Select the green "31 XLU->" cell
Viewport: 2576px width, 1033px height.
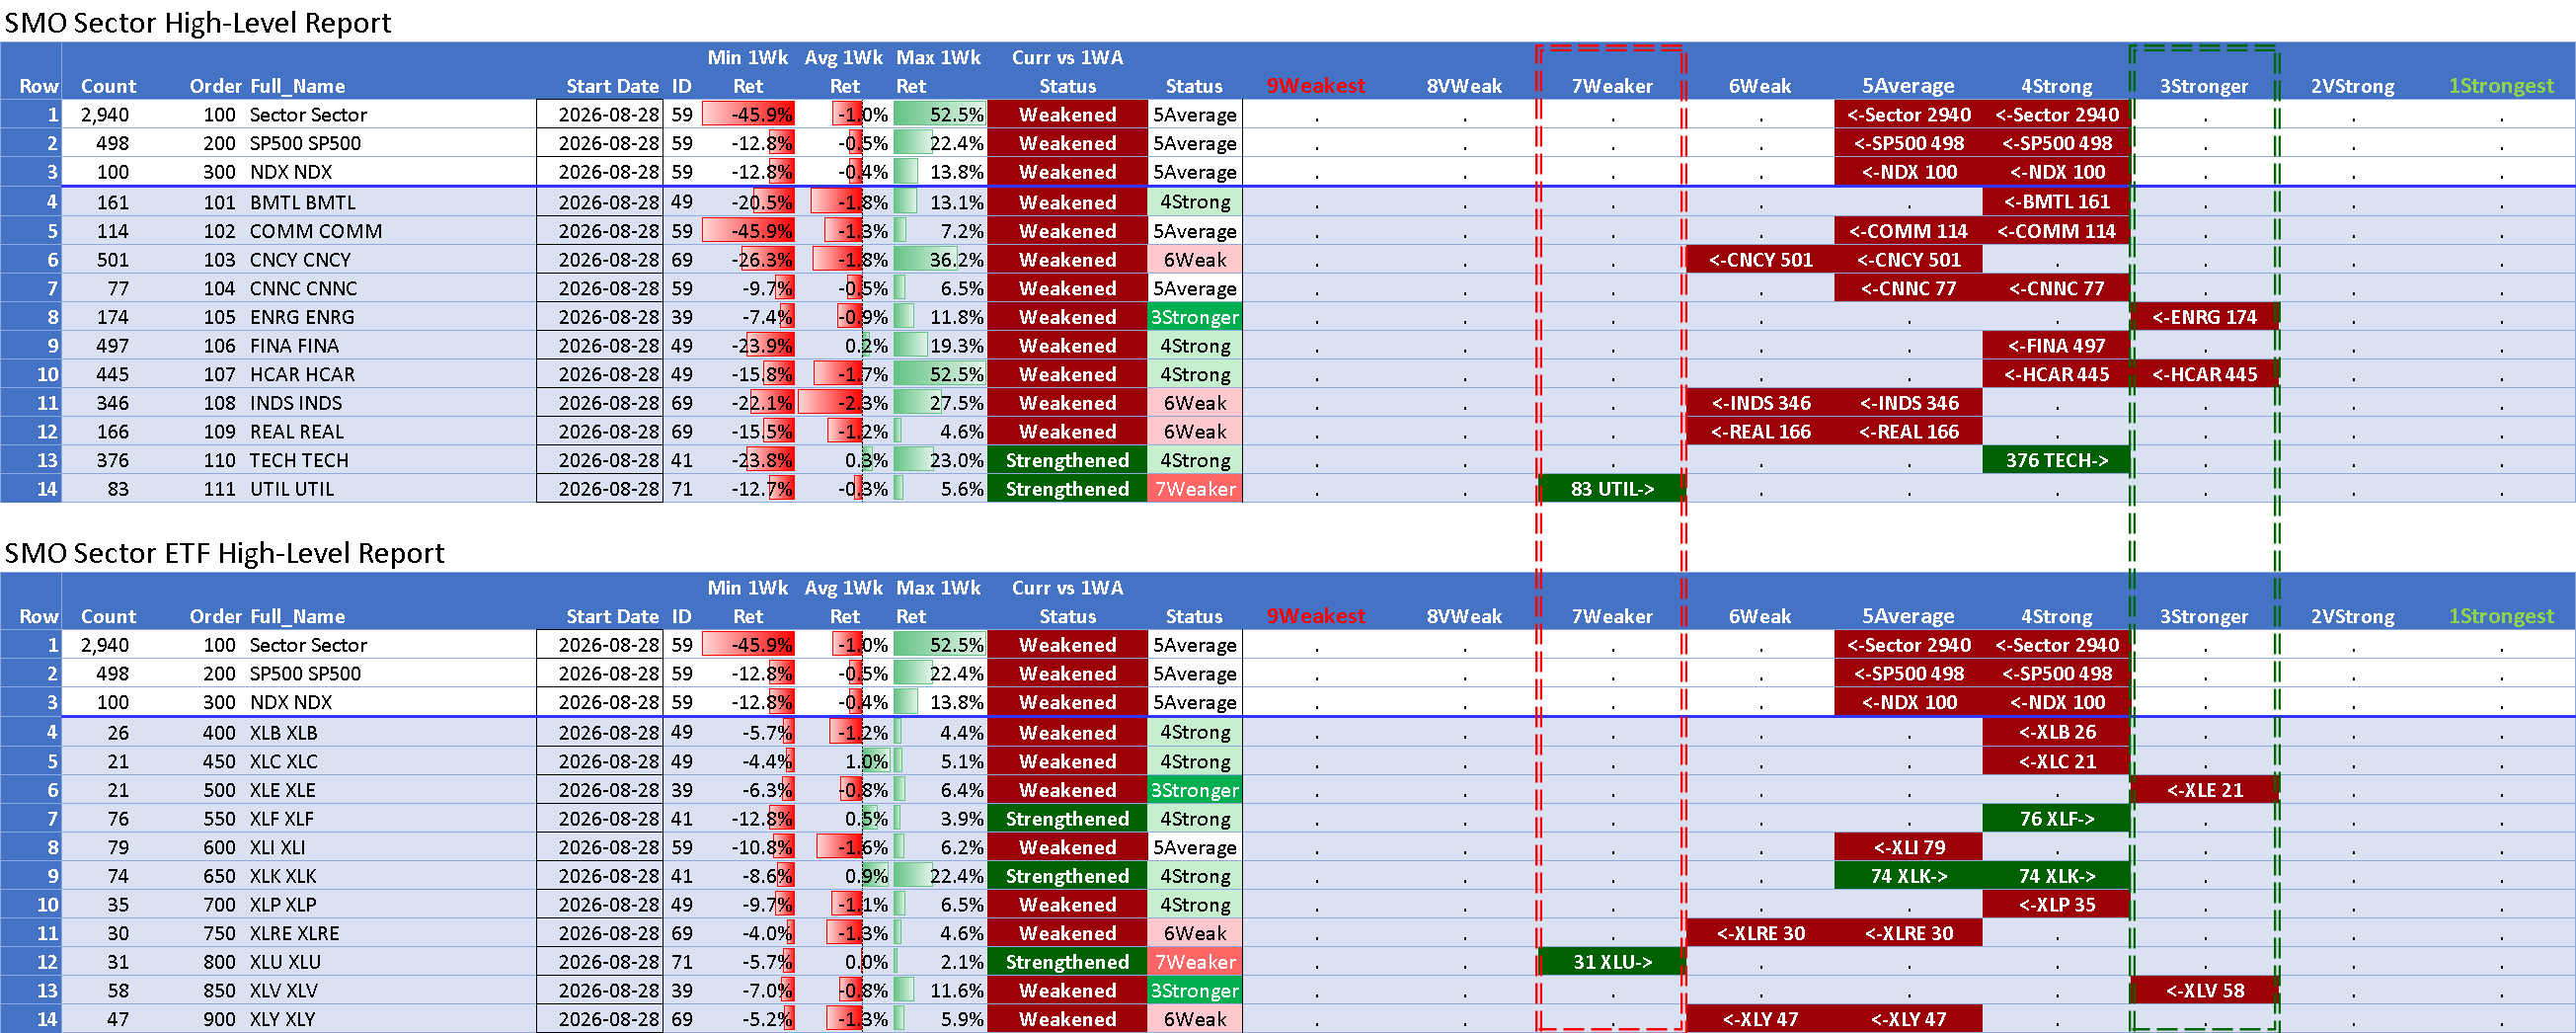[x=1612, y=962]
